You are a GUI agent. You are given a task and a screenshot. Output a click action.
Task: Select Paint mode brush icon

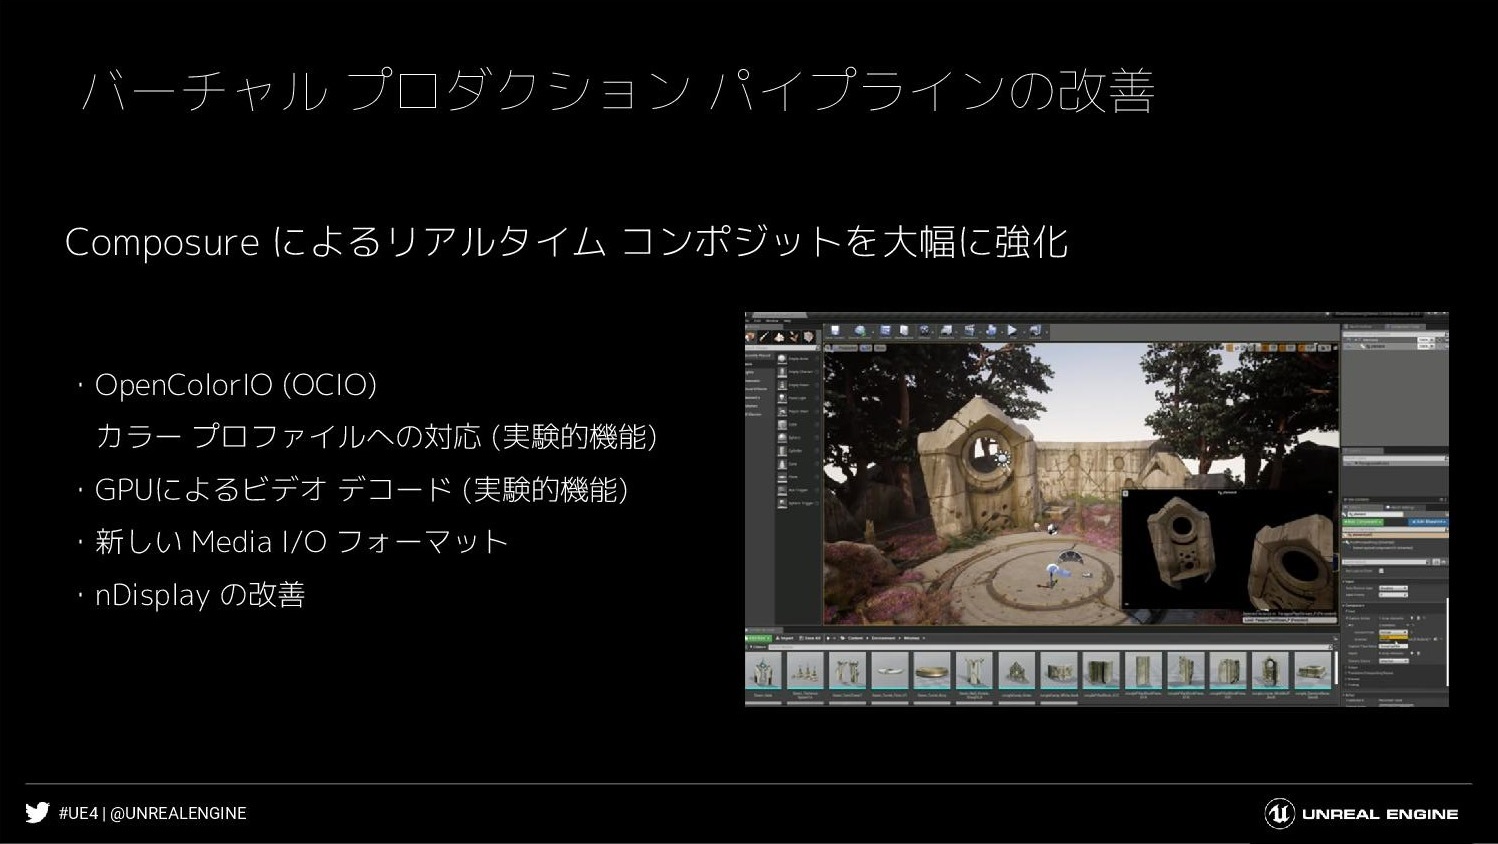[x=764, y=337]
